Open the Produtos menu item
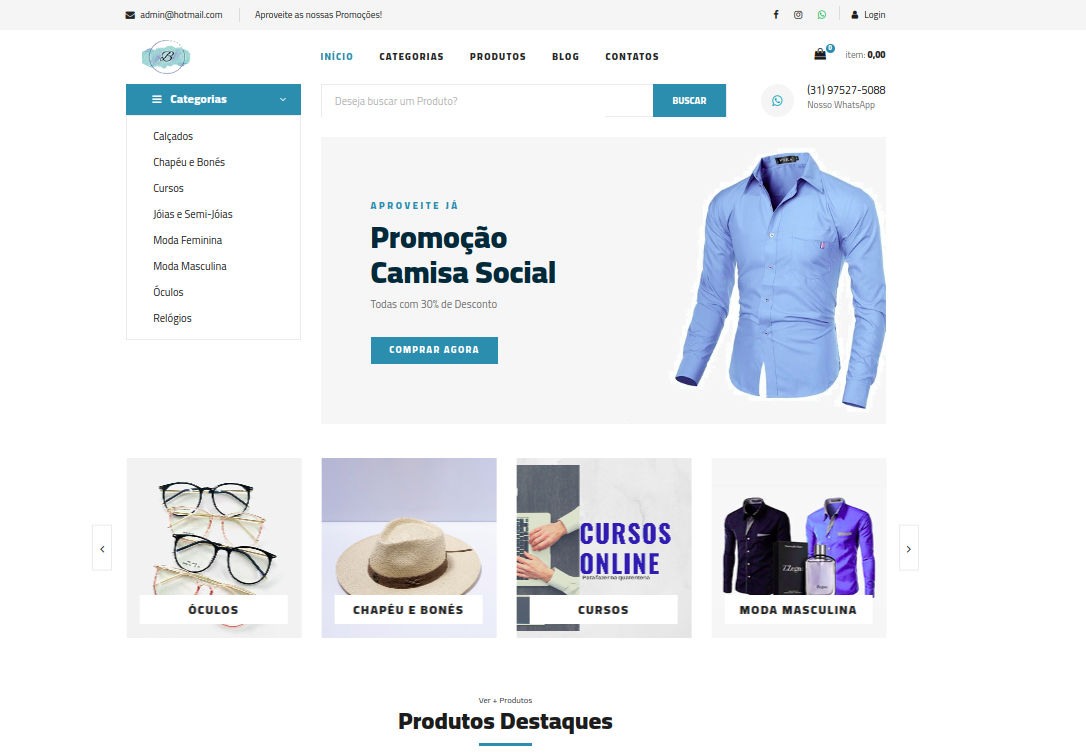Screen dimensions: 1086x756 click(497, 57)
